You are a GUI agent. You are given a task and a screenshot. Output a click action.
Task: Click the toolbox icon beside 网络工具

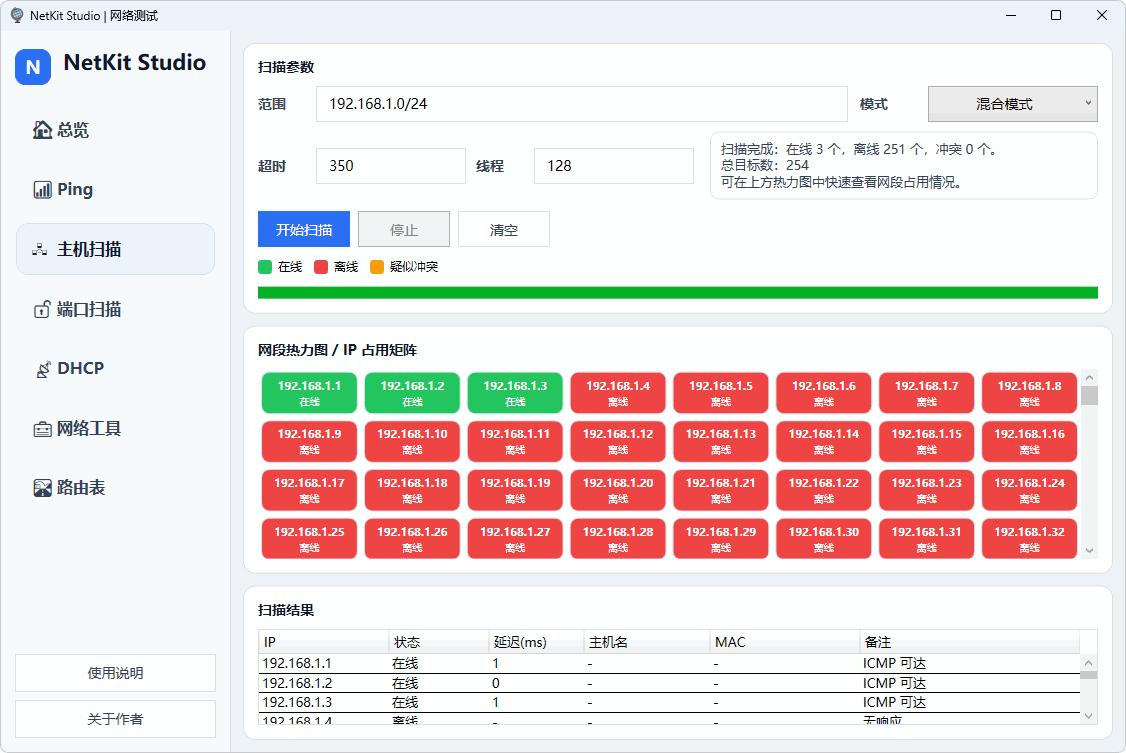[42, 429]
